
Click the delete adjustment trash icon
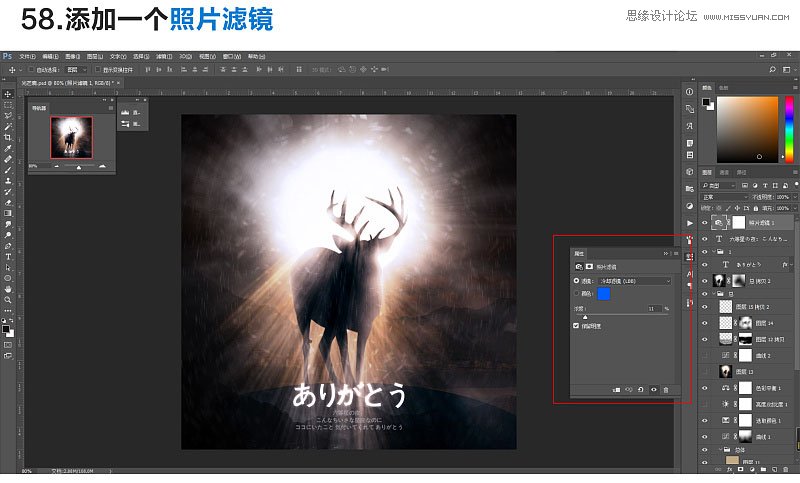point(666,390)
